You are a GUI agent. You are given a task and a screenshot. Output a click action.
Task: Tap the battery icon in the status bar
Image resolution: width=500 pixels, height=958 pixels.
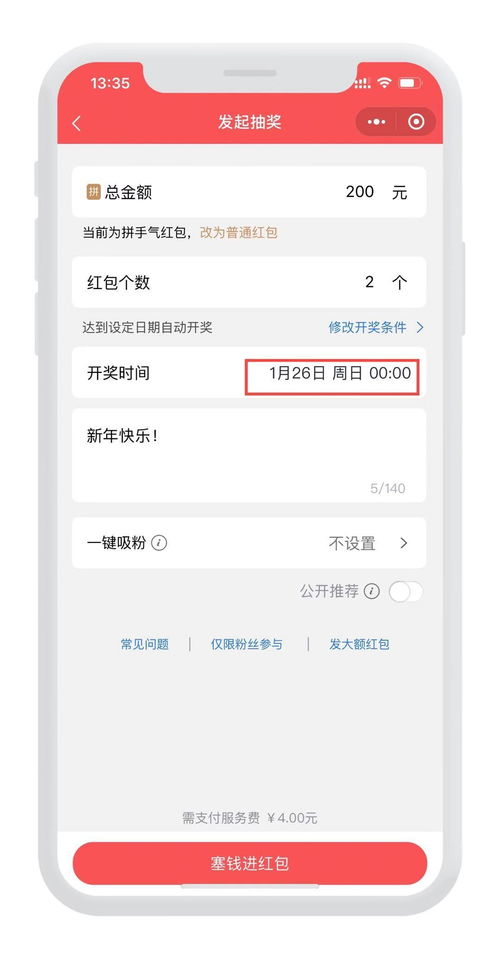410,82
